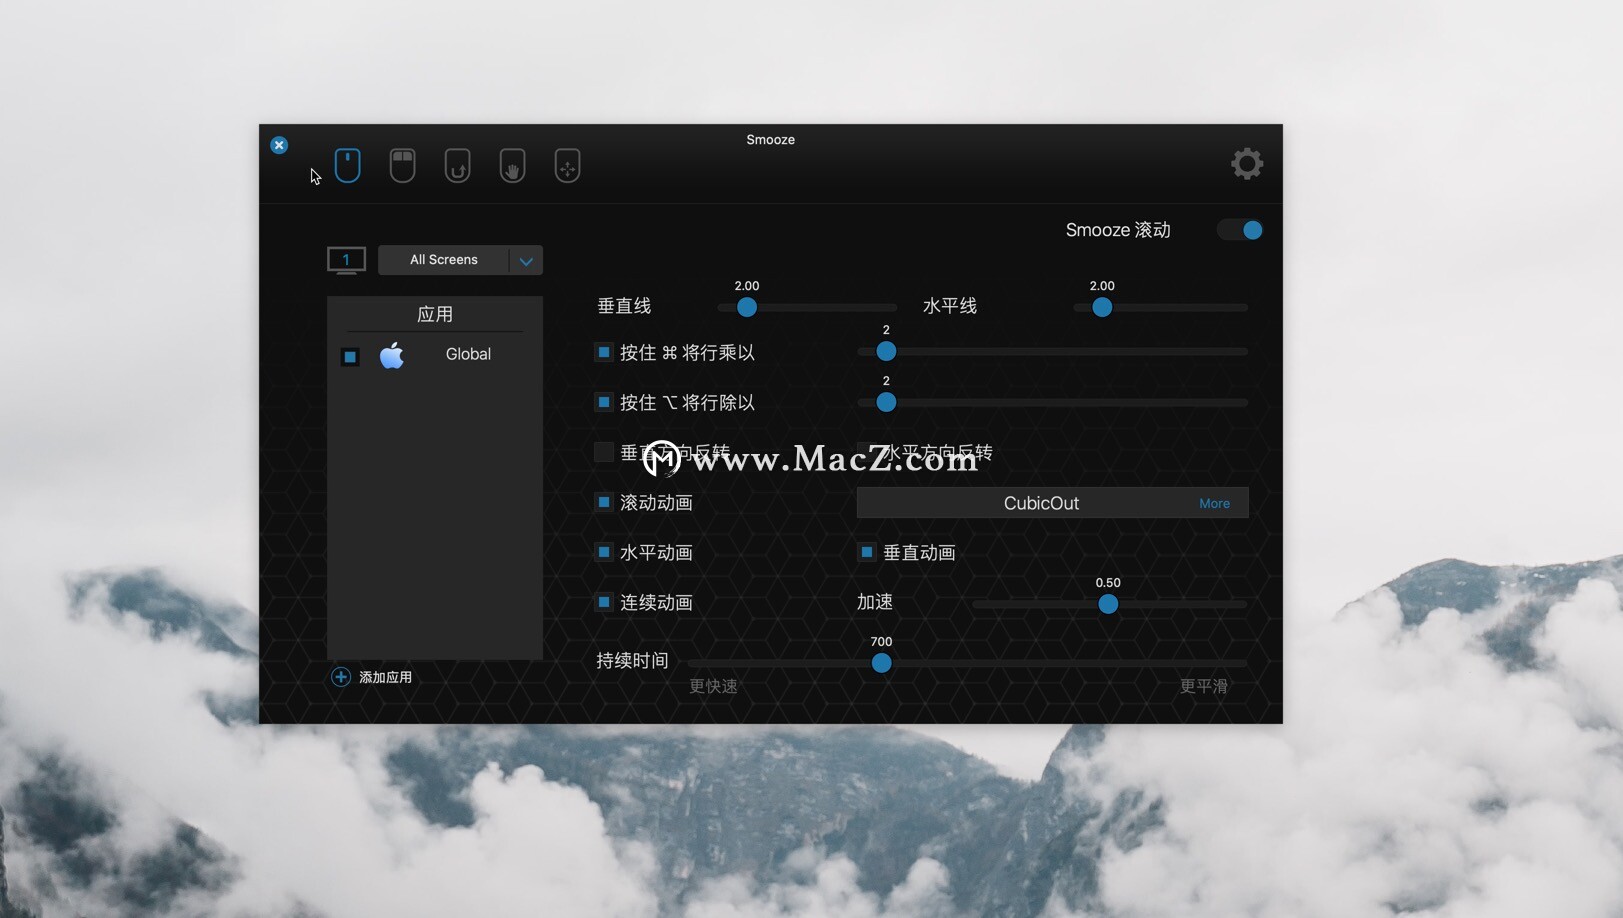Click the 应用 list header
The image size is (1623, 918).
(x=435, y=314)
